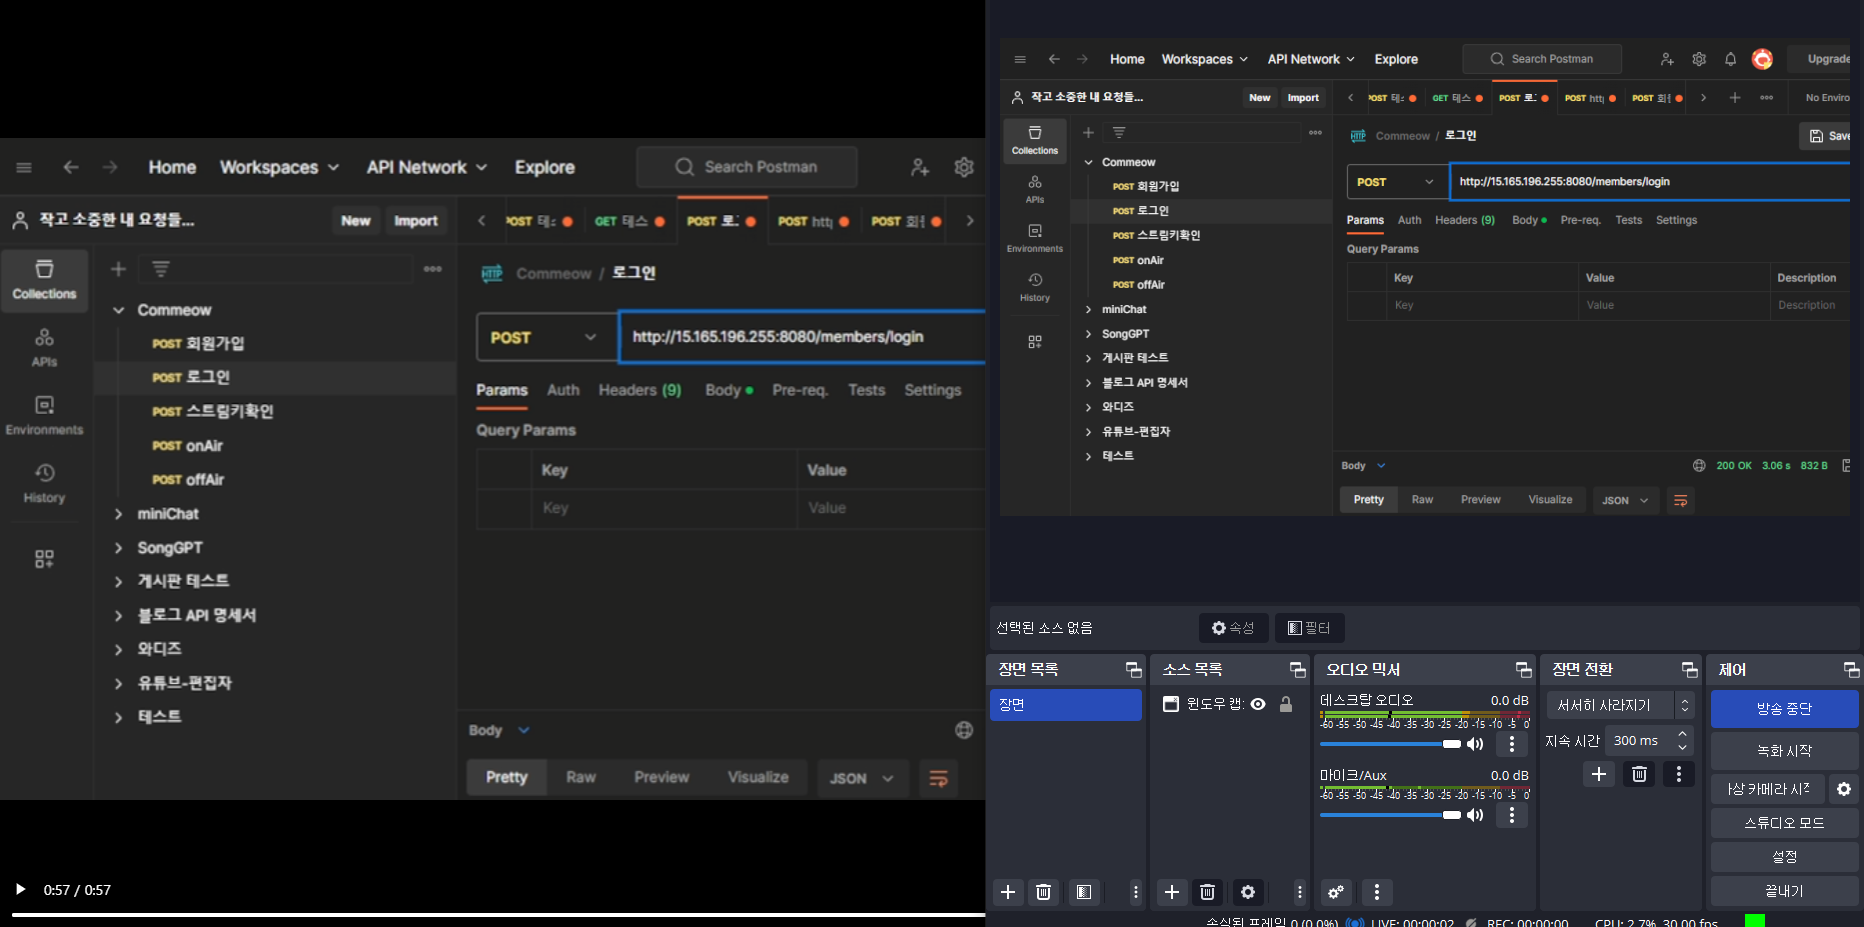The image size is (1864, 927).
Task: Open virtual camera settings gear in 제어 panel
Action: coord(1844,789)
